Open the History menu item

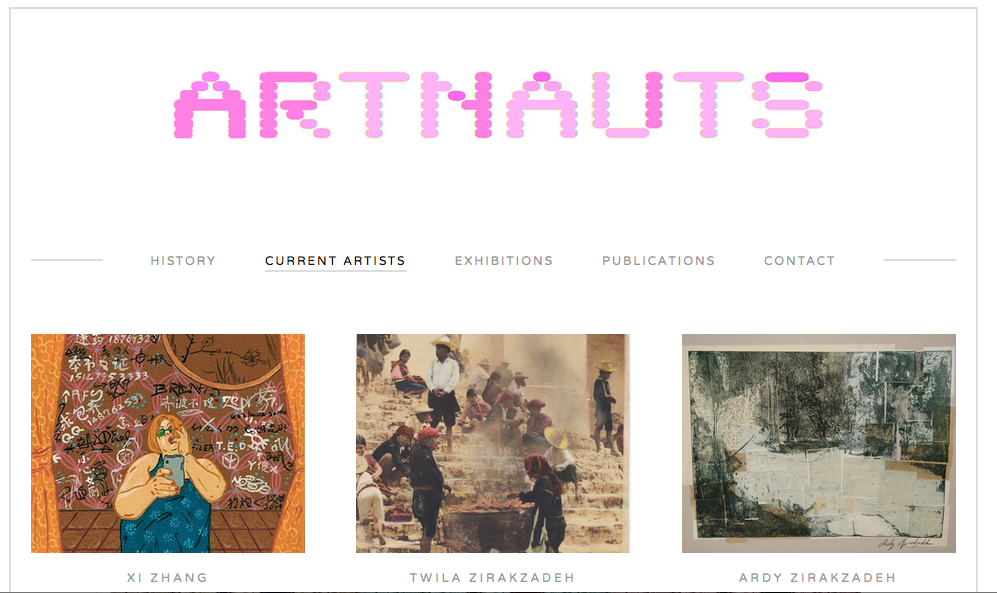coord(183,261)
